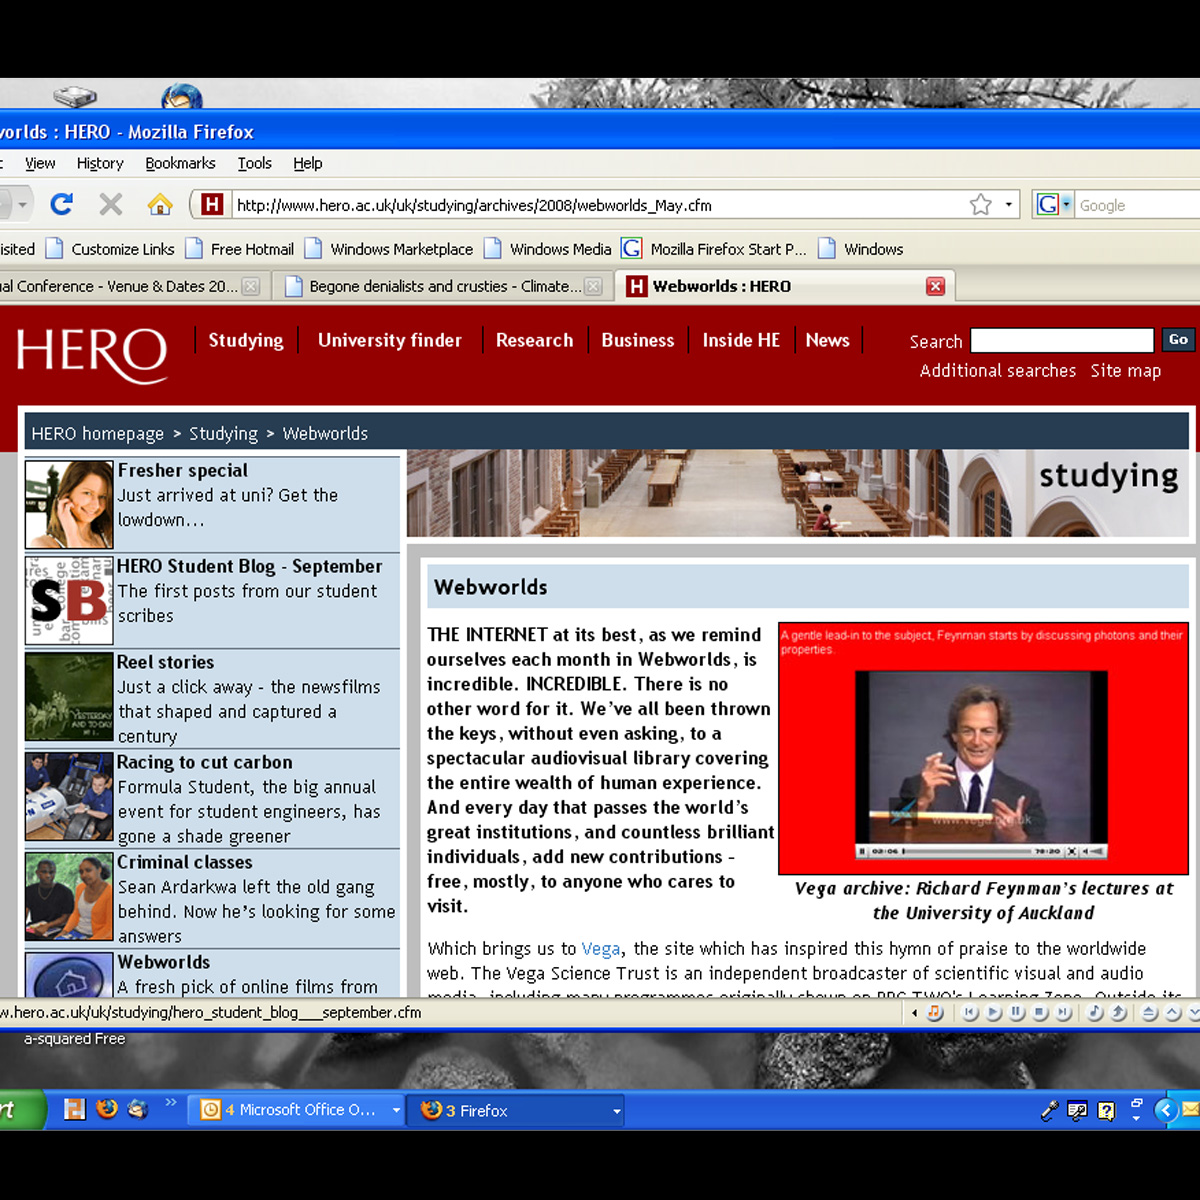Open the speech tools icon in language bar
Viewport: 1200px width, 1200px height.
[x=1077, y=1110]
